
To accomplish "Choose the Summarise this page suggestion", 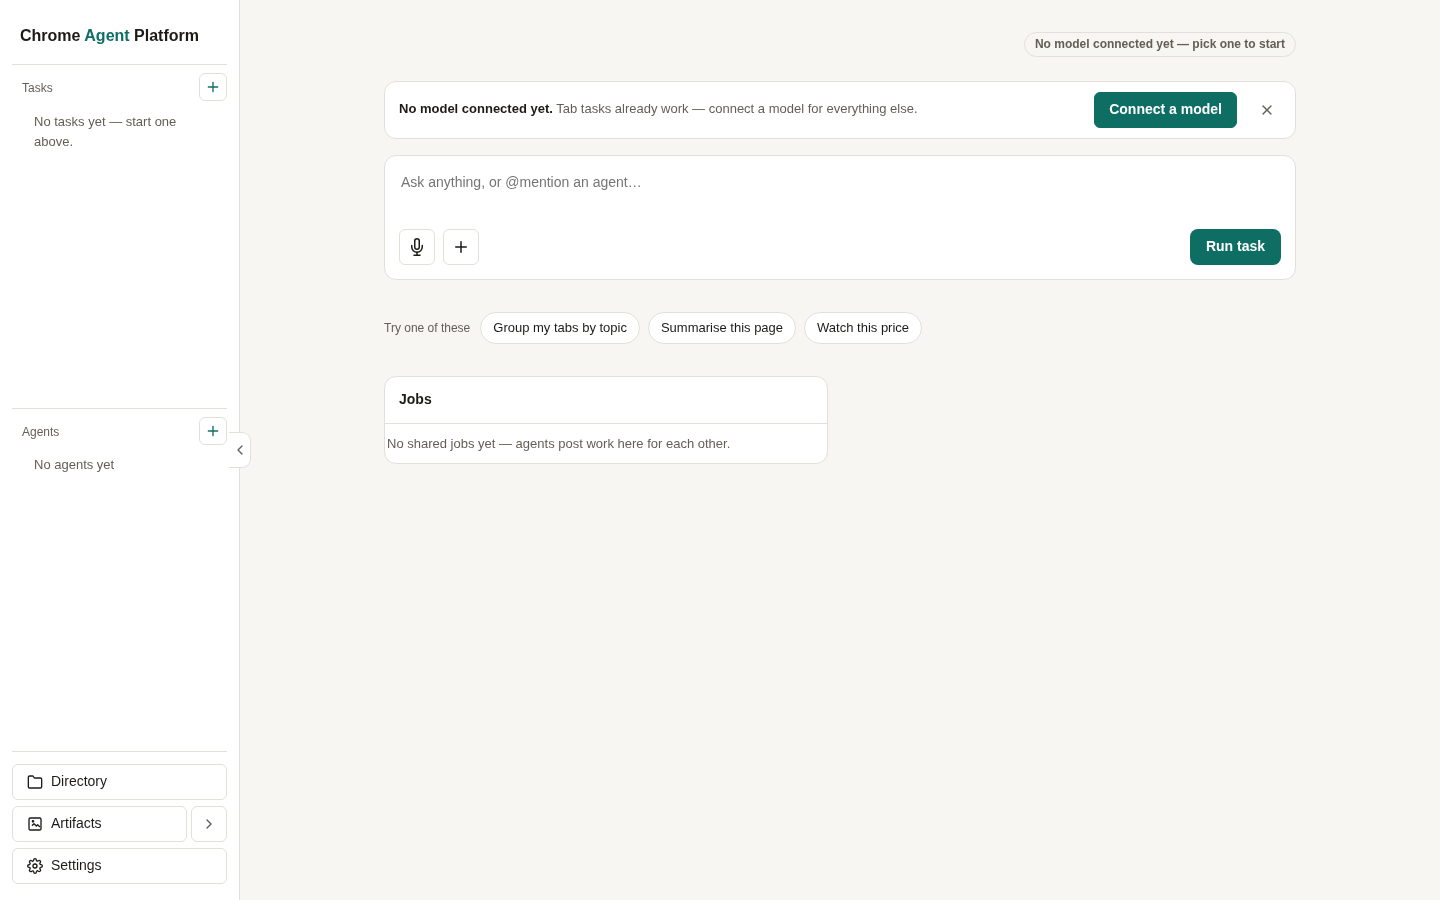I will click(x=722, y=328).
